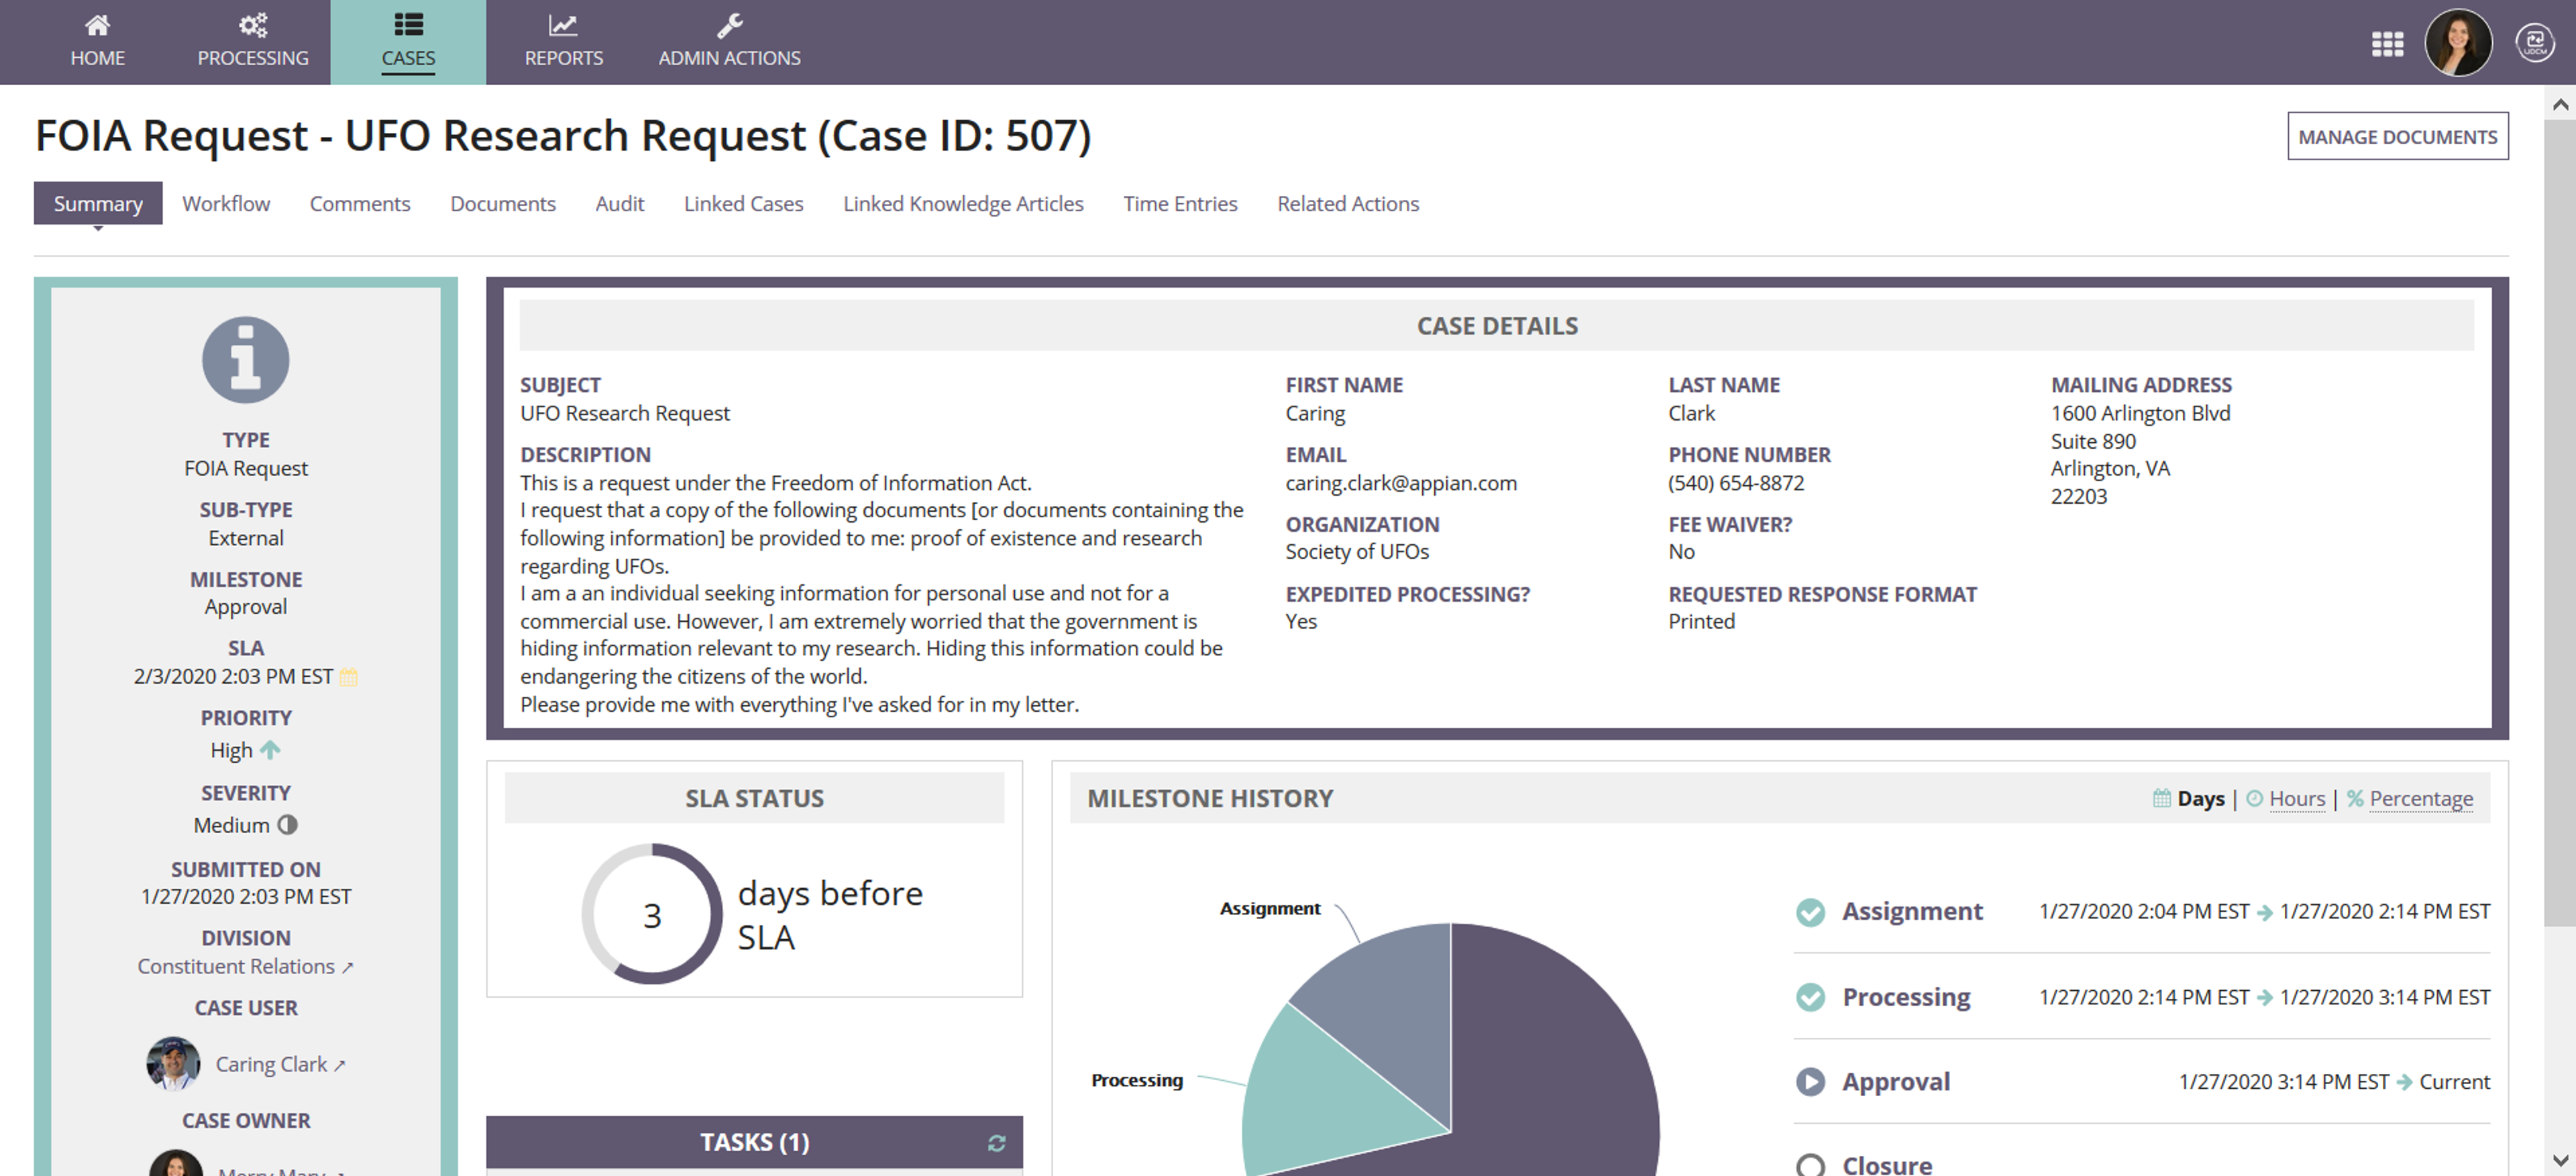Refresh the Tasks list
The width and height of the screenshot is (2576, 1176).
pyautogui.click(x=996, y=1143)
